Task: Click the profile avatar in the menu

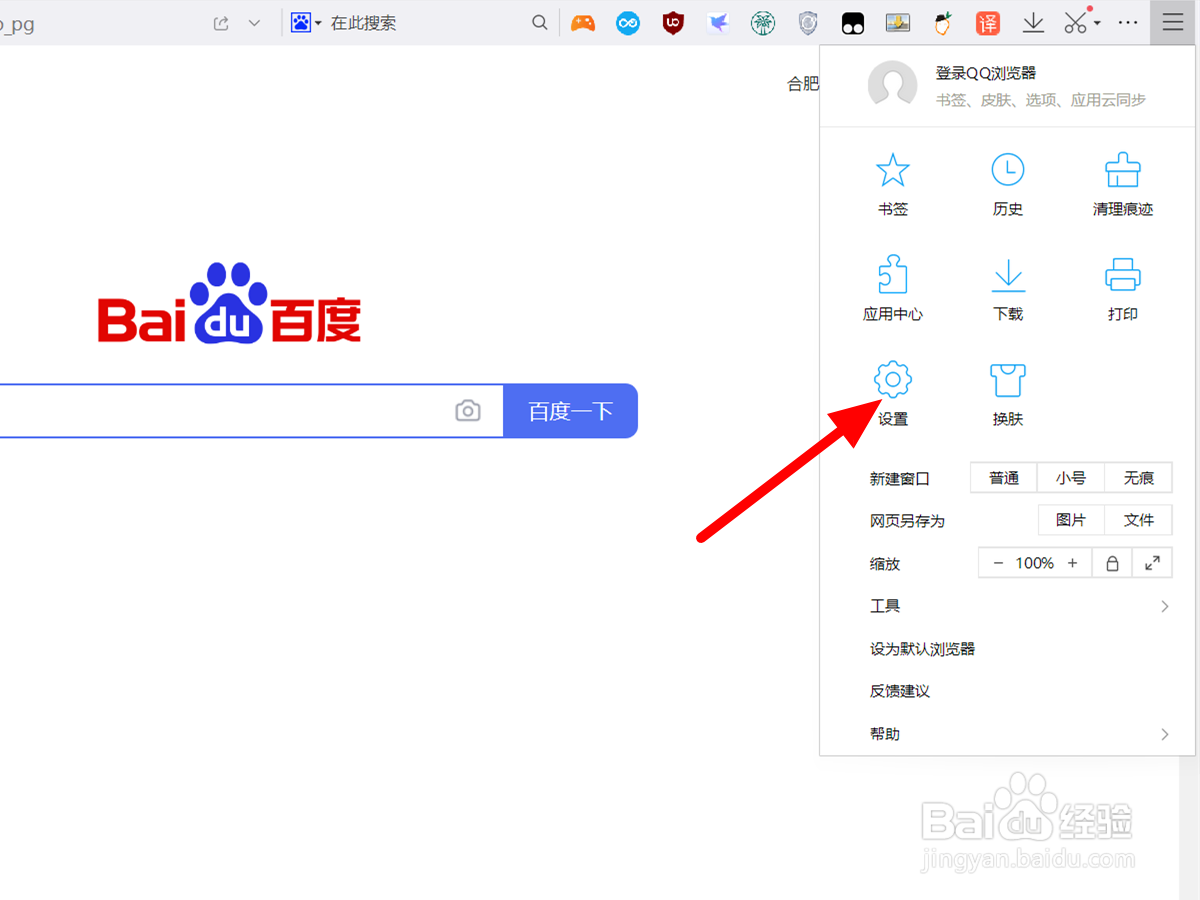Action: tap(892, 84)
